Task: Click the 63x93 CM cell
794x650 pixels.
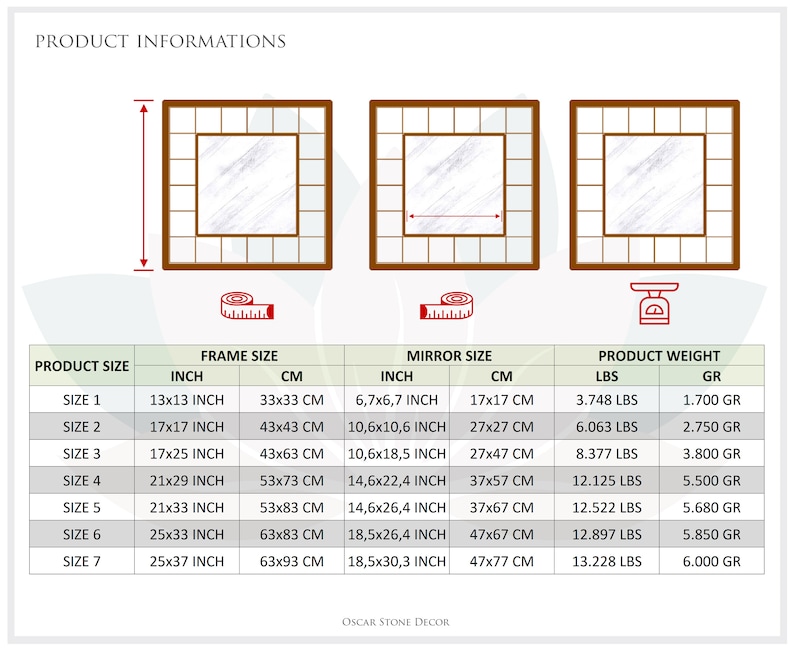Action: [292, 561]
